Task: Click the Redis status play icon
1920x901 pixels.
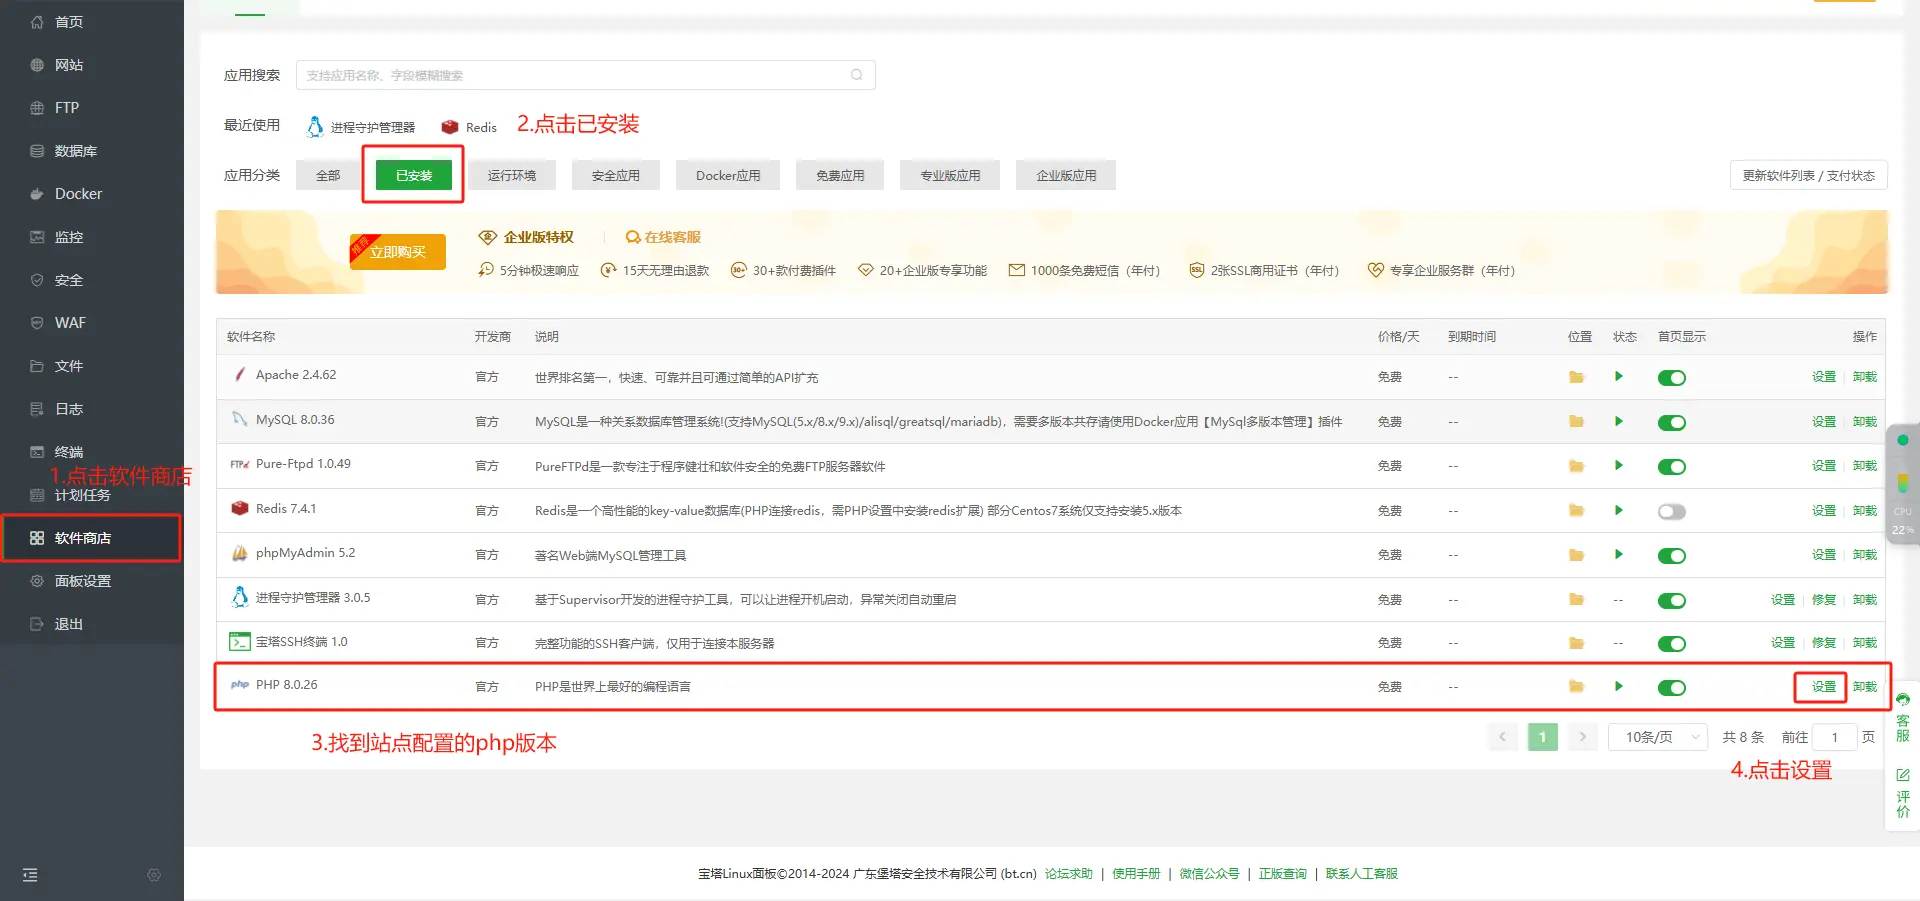Action: [x=1618, y=510]
